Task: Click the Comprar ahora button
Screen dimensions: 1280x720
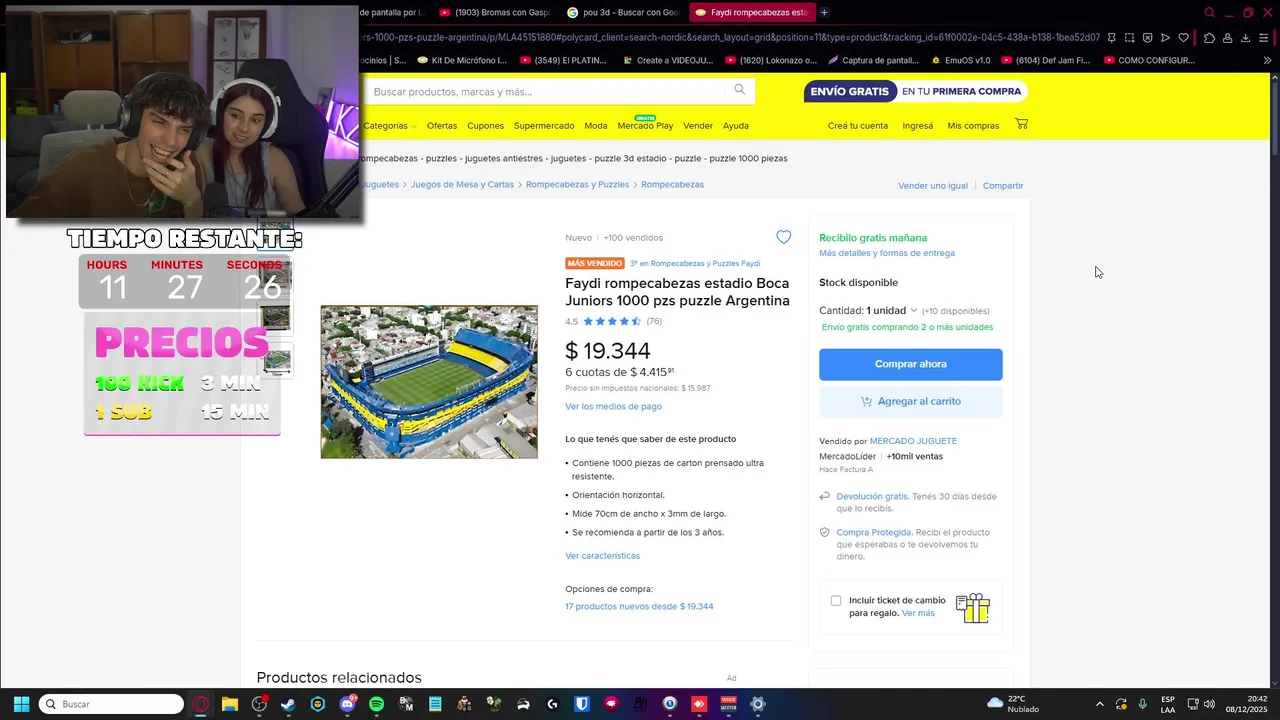Action: click(x=910, y=364)
